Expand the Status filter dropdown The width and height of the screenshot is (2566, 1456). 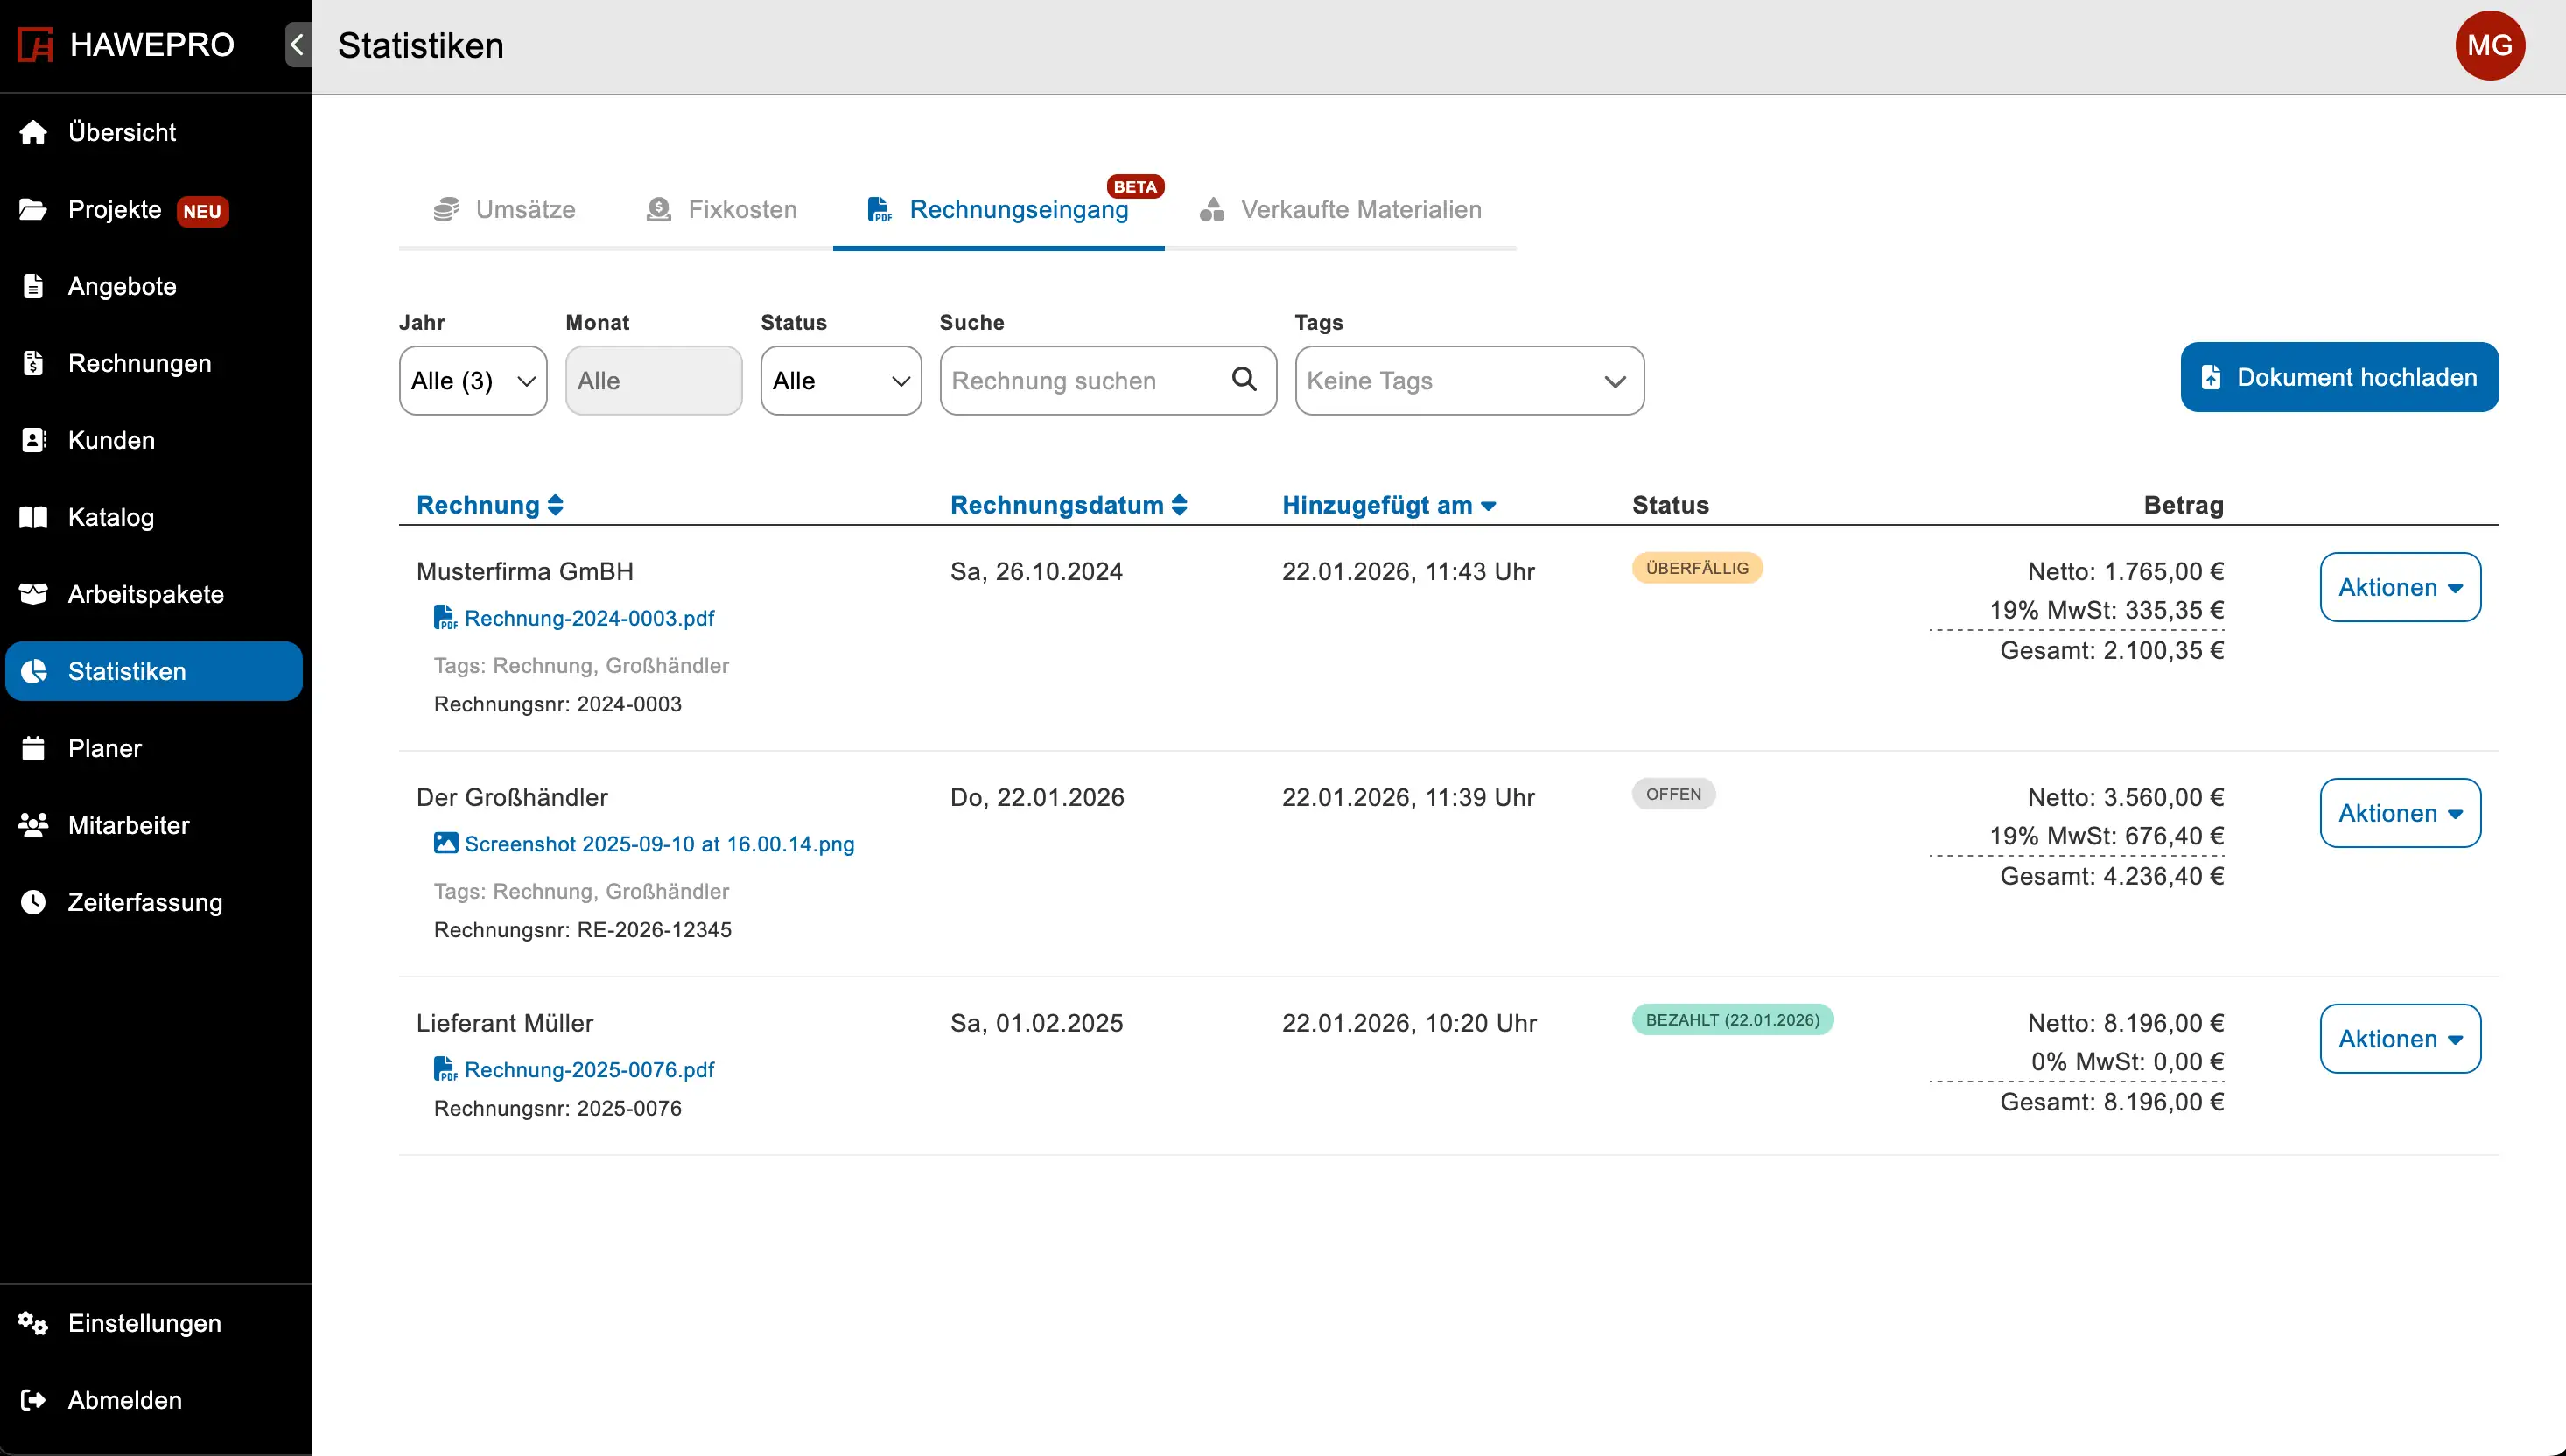840,381
